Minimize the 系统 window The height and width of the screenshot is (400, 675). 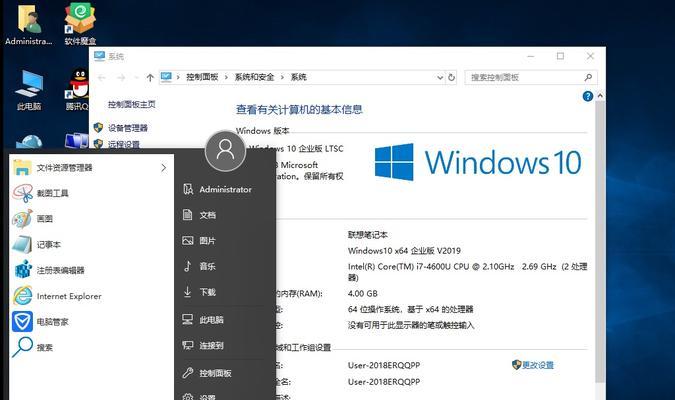click(531, 56)
